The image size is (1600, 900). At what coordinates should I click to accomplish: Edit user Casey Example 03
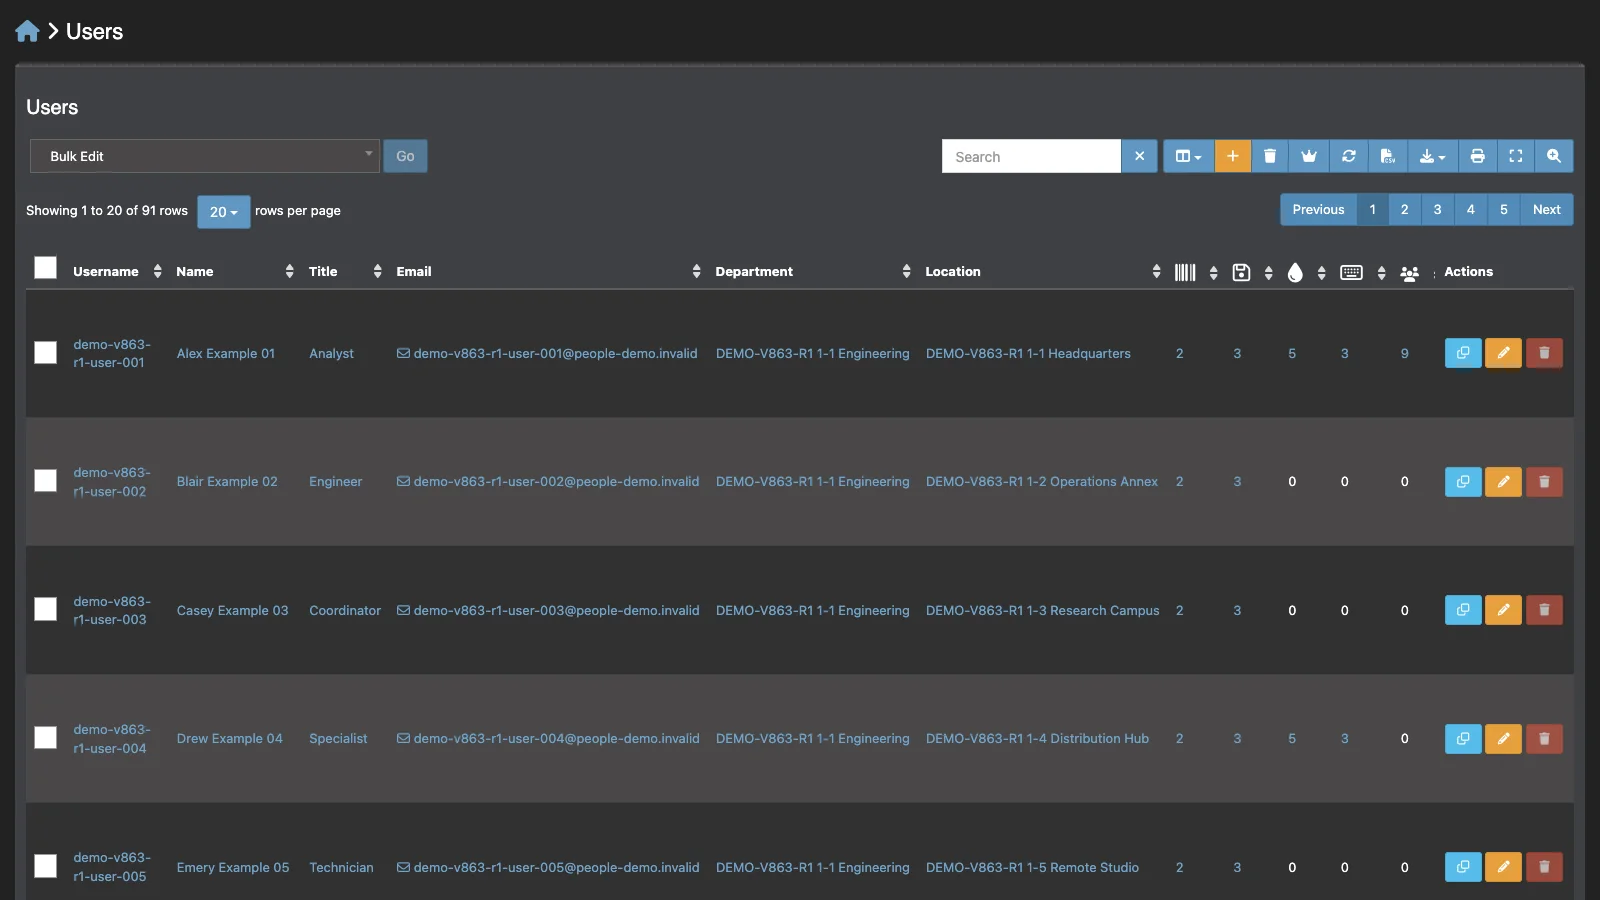coord(1503,610)
